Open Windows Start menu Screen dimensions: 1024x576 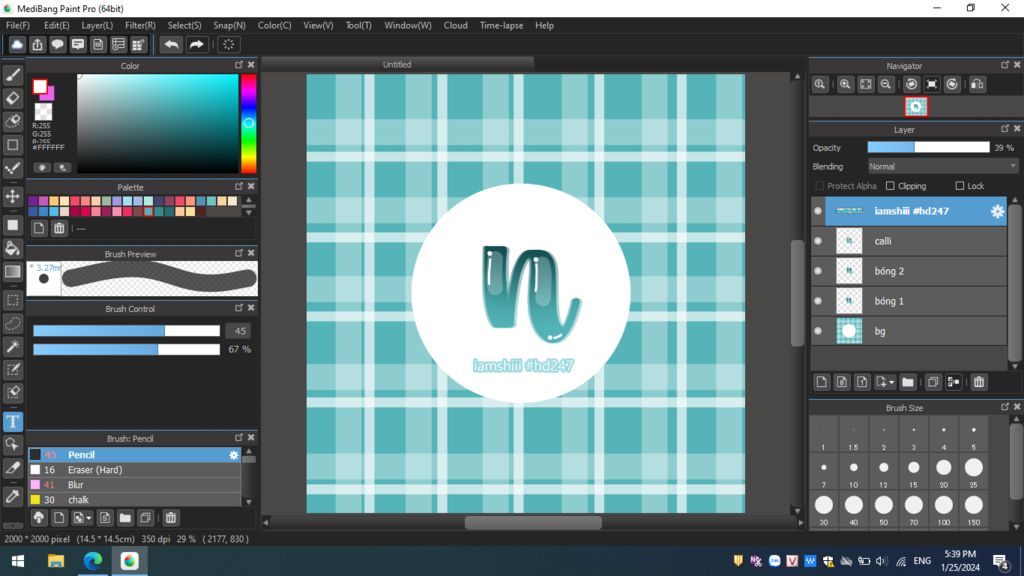tap(18, 561)
